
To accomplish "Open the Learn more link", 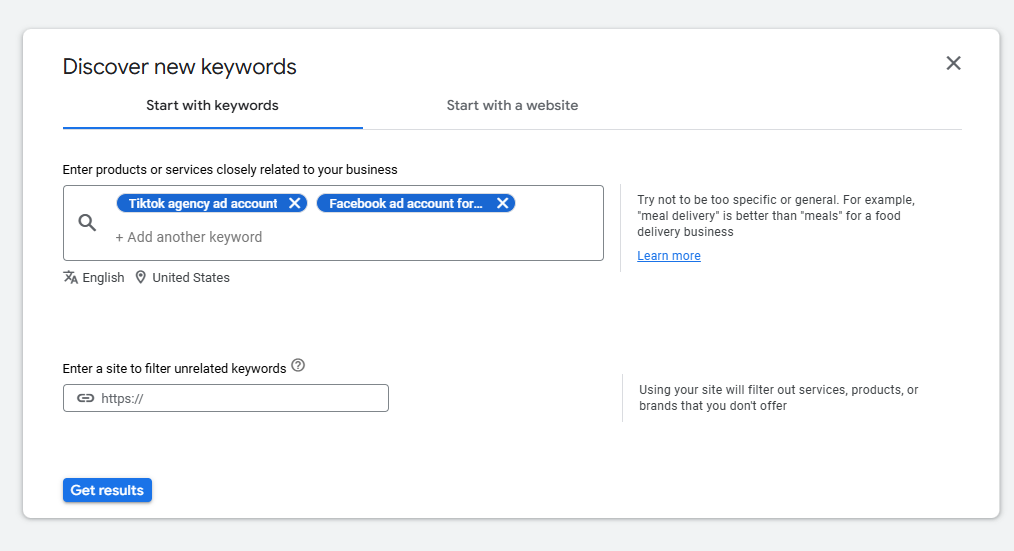I will 669,255.
